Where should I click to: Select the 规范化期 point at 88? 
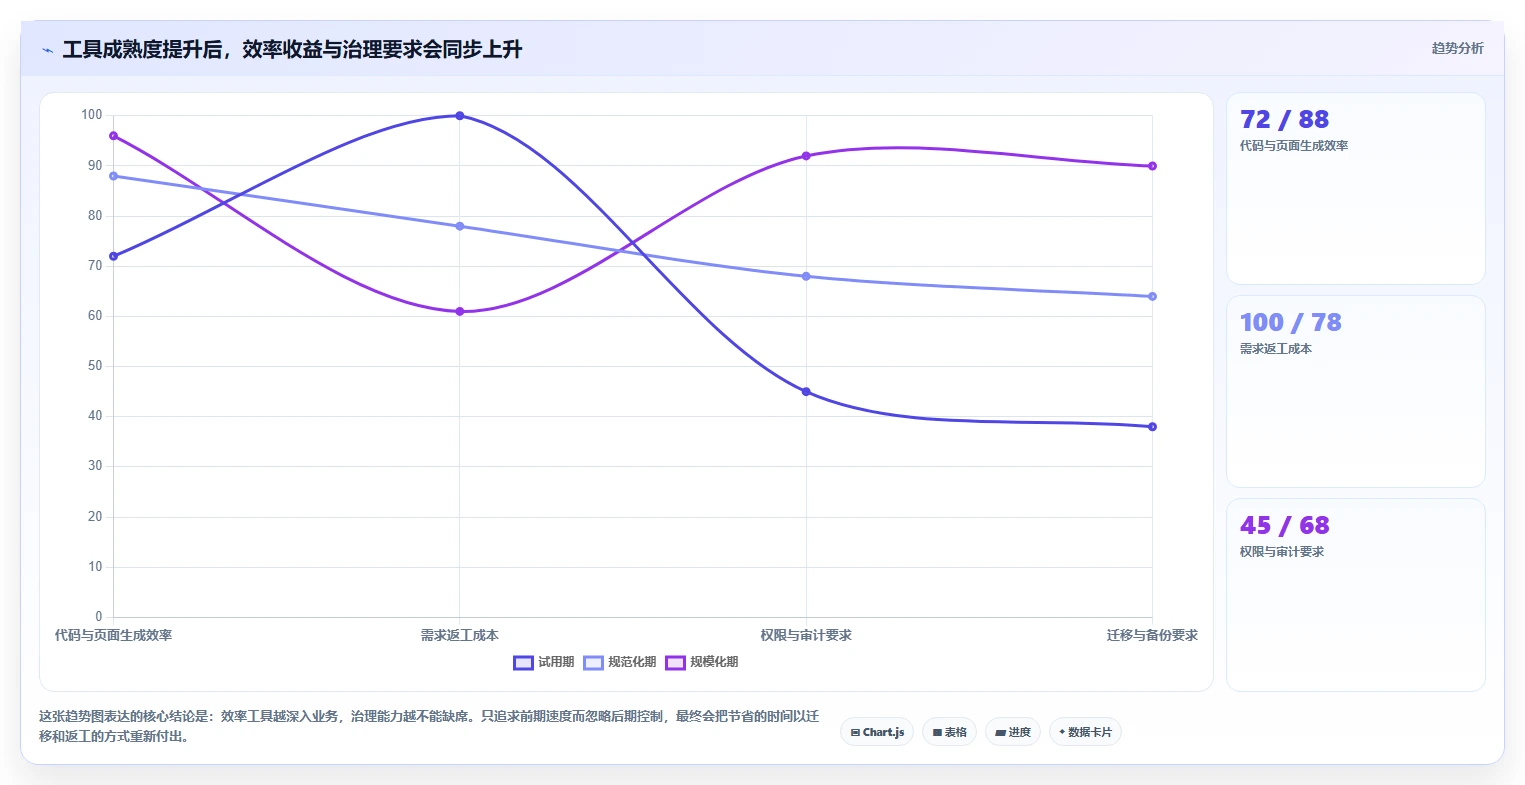pyautogui.click(x=113, y=176)
